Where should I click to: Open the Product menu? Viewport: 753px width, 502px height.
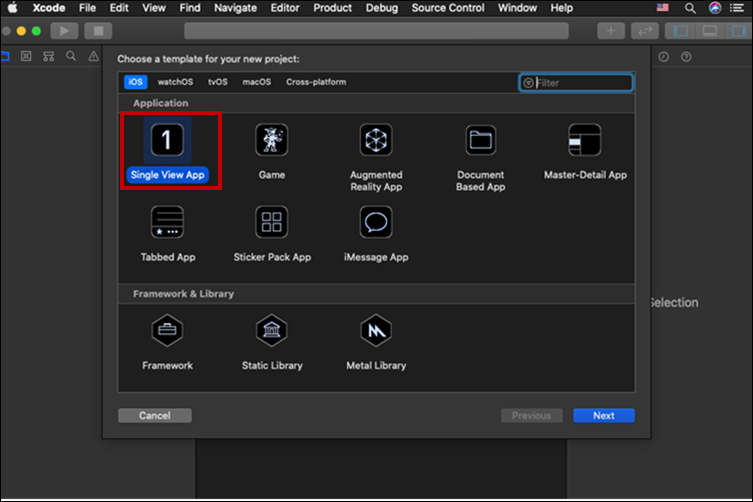tap(332, 8)
